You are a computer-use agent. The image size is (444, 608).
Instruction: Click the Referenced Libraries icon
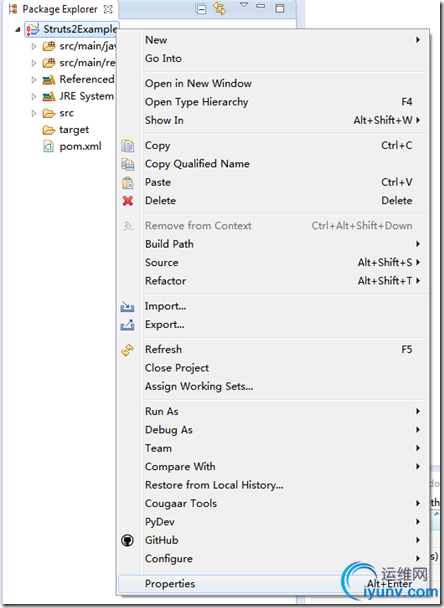[49, 80]
